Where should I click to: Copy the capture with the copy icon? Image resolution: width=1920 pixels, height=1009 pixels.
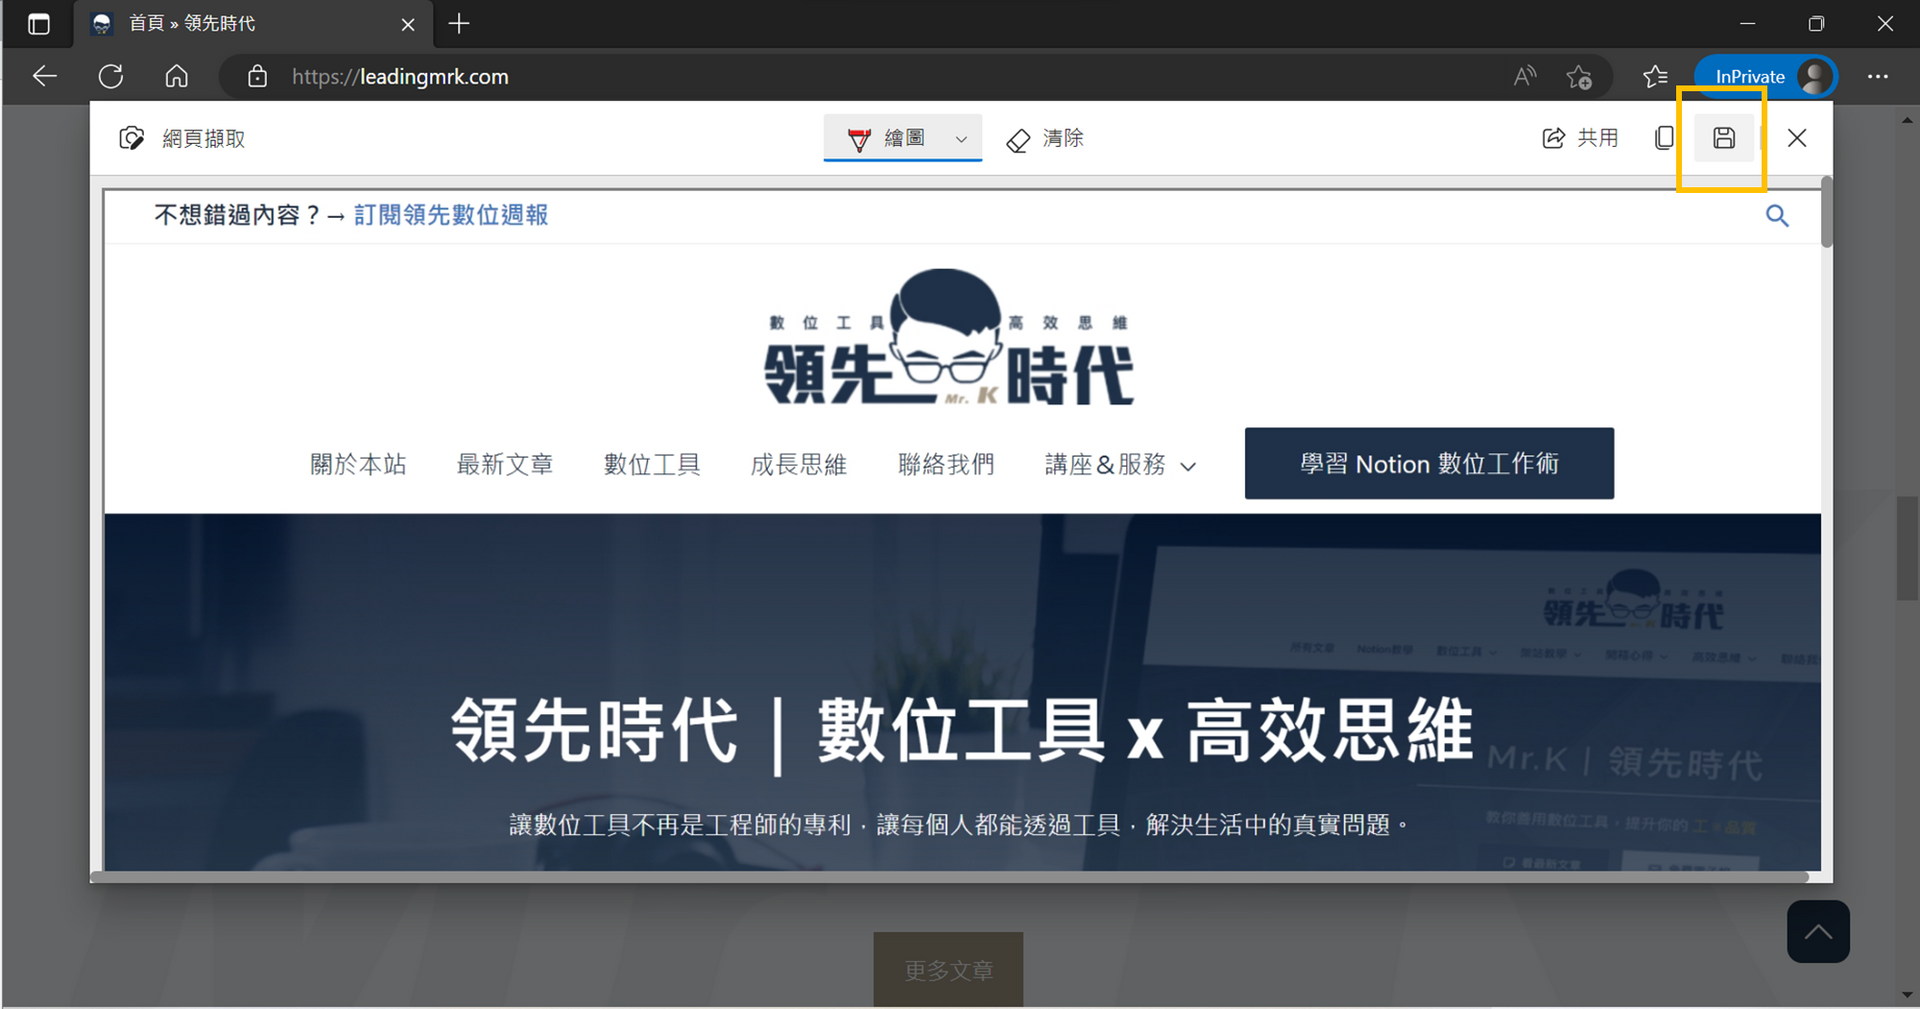[1664, 138]
